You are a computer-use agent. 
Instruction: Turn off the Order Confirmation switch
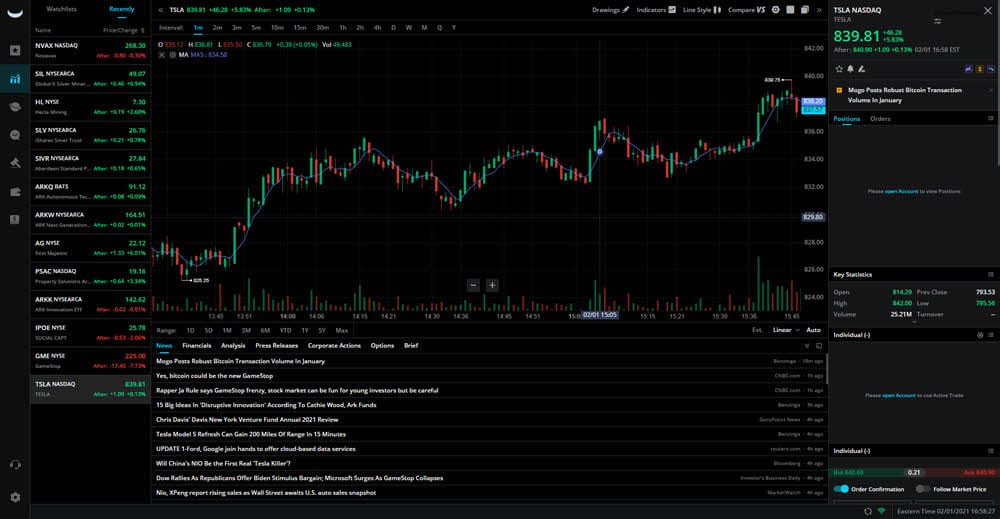(841, 489)
